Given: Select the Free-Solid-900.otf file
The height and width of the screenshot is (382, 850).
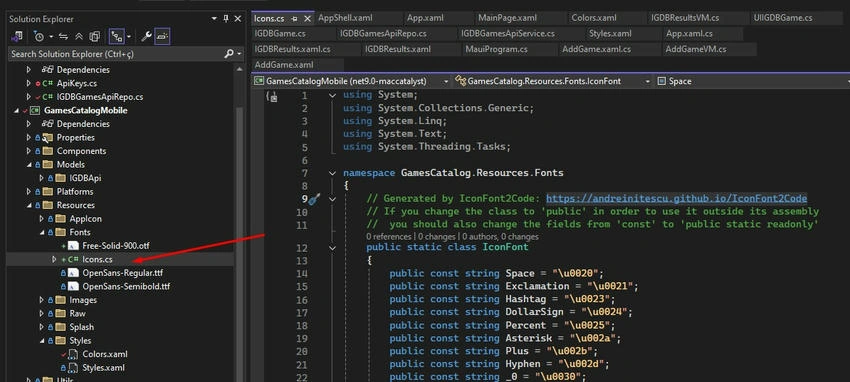Looking at the screenshot, I should (115, 246).
